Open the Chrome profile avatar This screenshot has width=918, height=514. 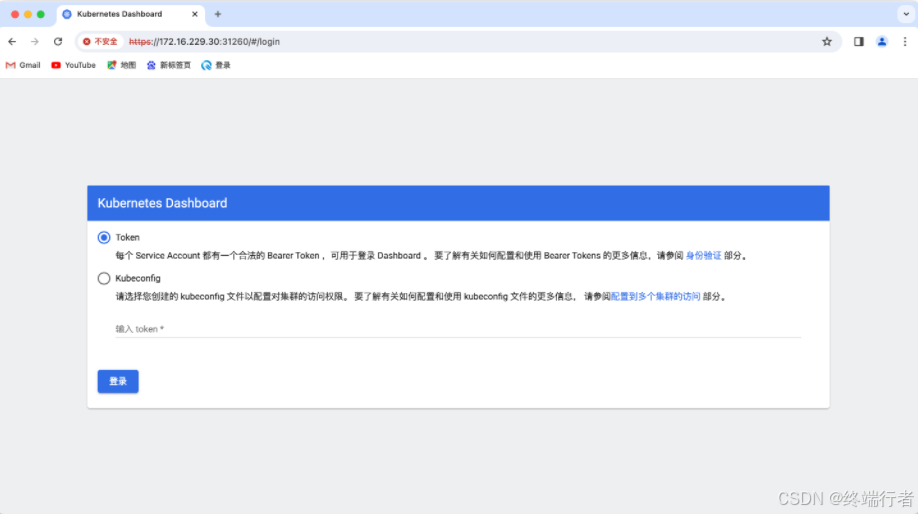click(x=882, y=42)
